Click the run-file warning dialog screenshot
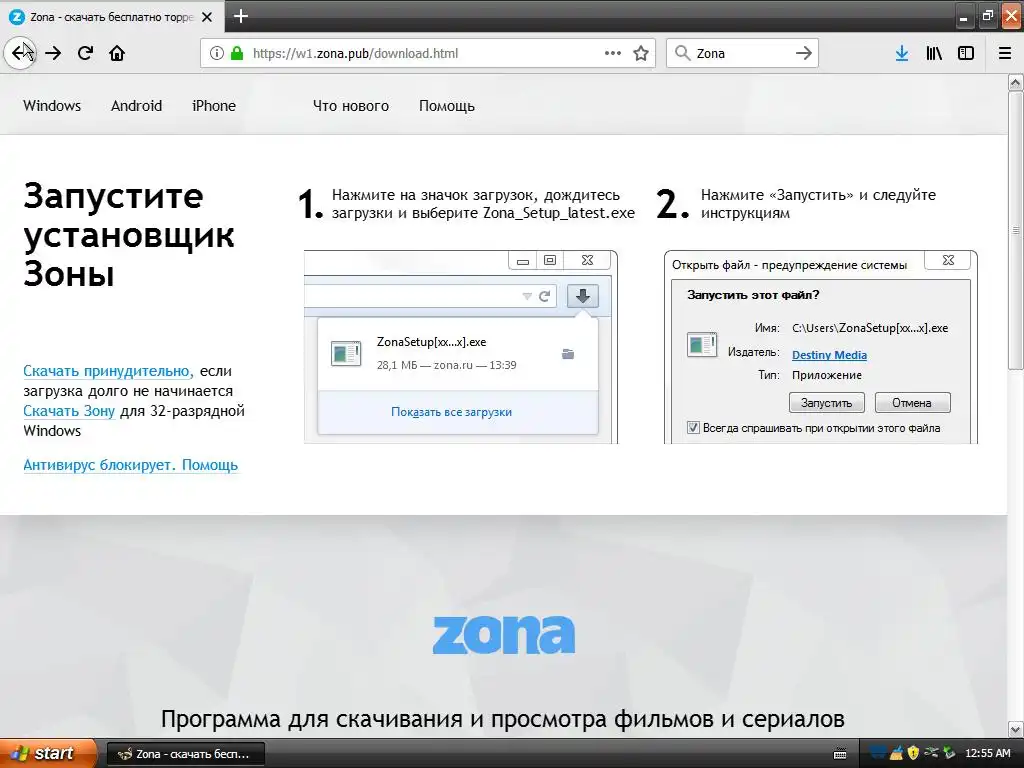The width and height of the screenshot is (1024, 768). pyautogui.click(x=820, y=347)
